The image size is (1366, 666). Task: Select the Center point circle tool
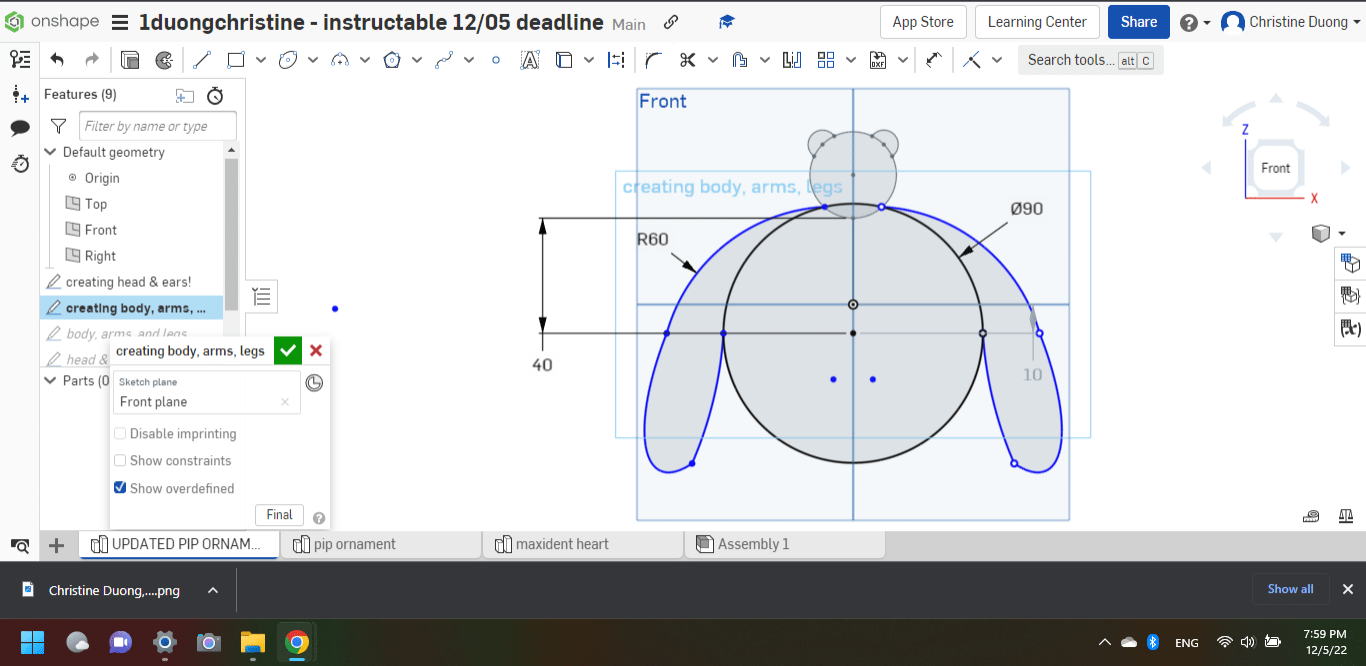[x=288, y=60]
